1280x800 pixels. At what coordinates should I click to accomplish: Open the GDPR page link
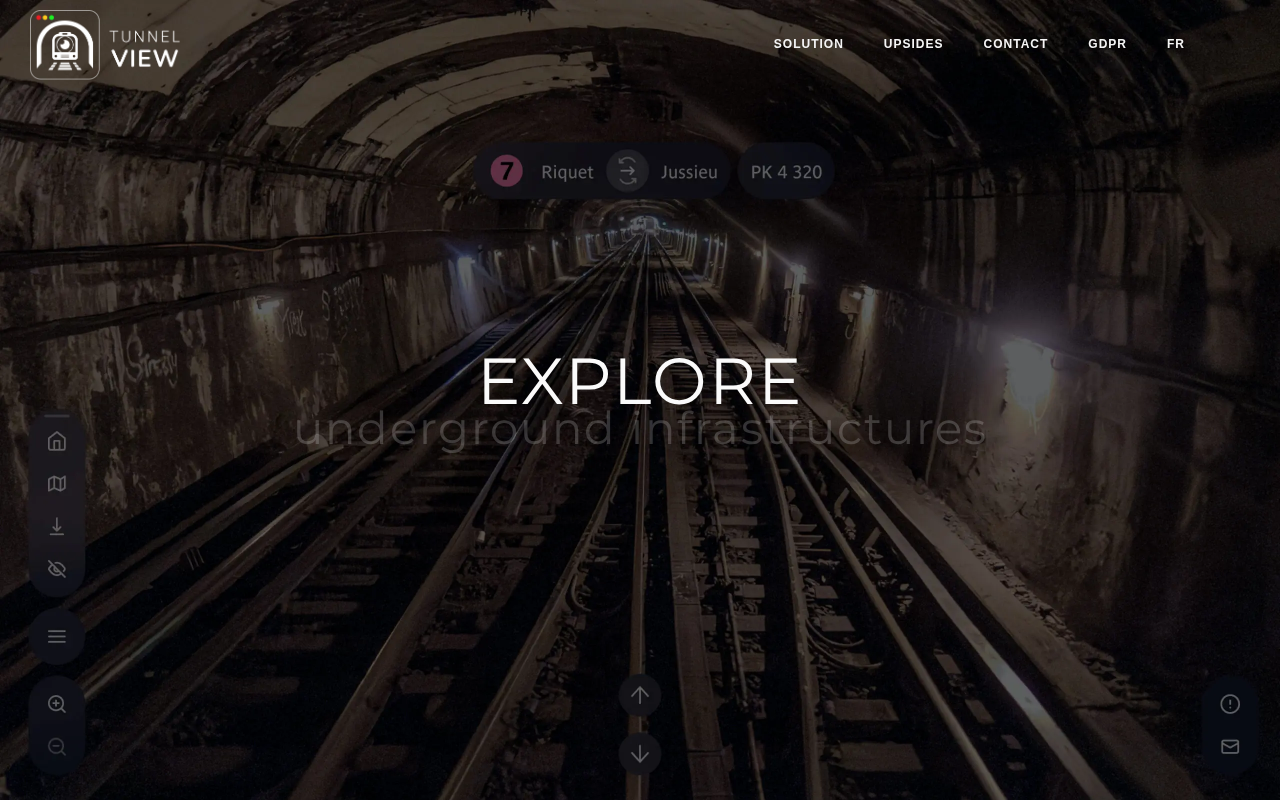pyautogui.click(x=1107, y=44)
